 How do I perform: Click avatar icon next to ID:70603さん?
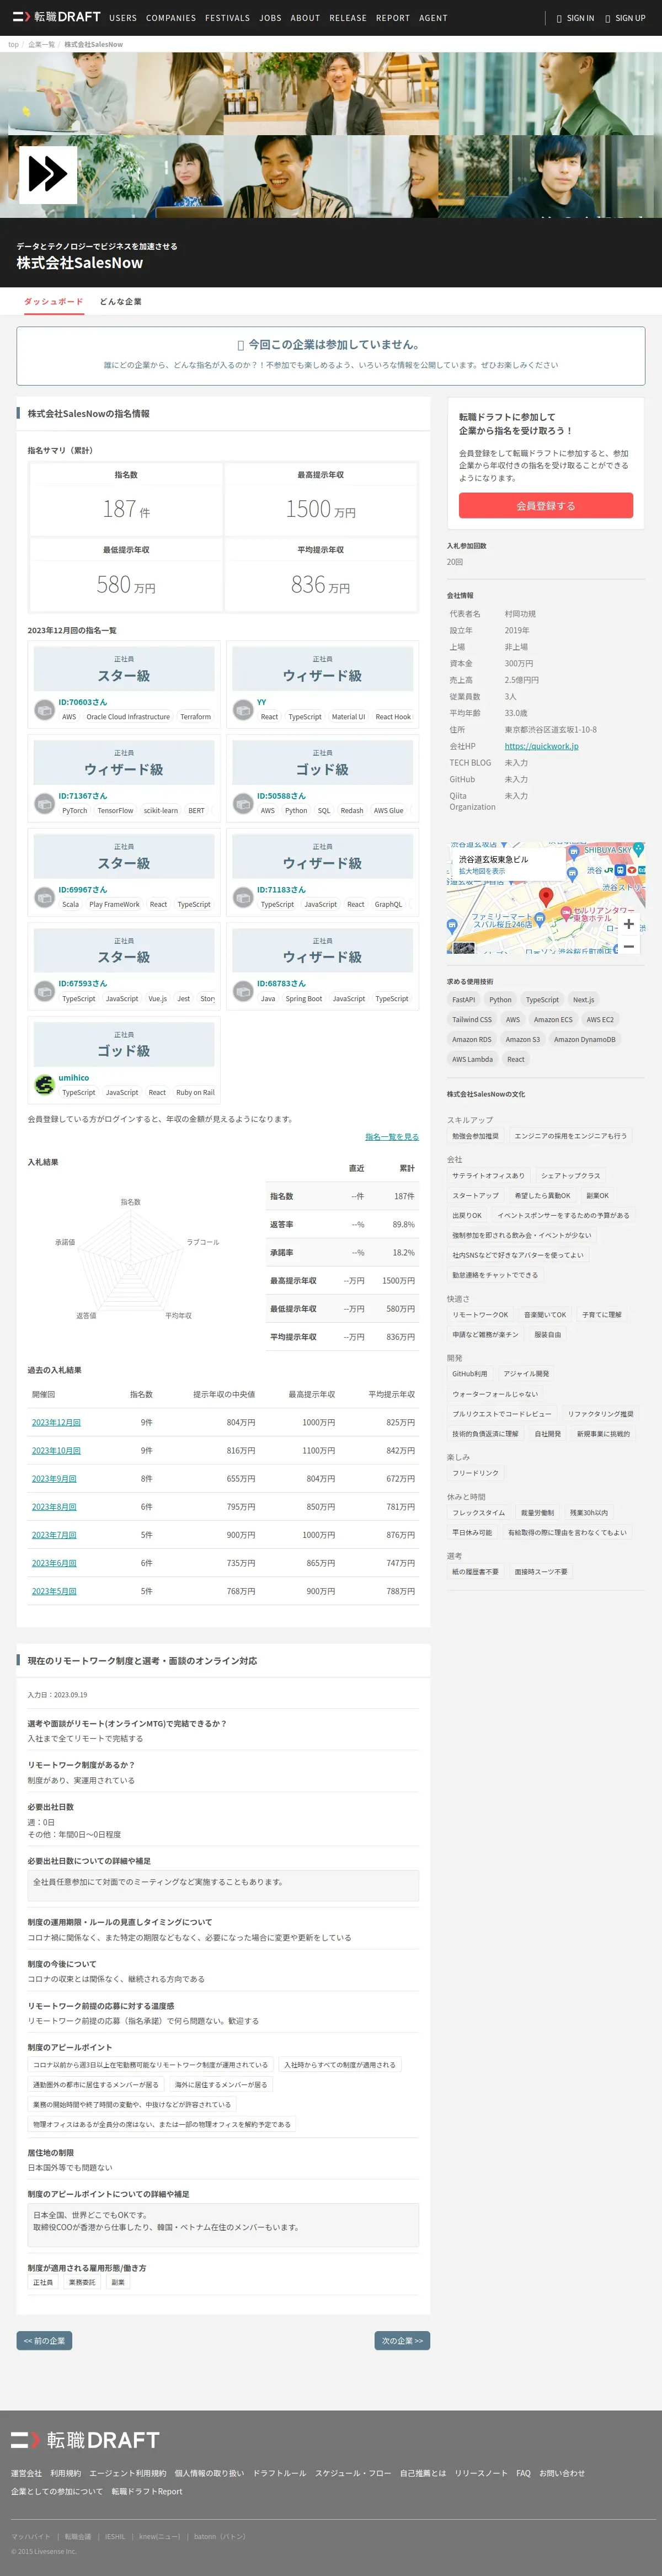(x=44, y=709)
